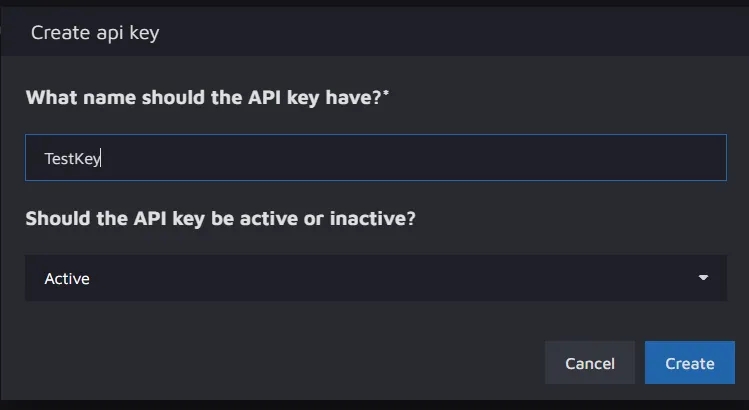The image size is (749, 410).
Task: Dismiss the dialog using Cancel
Action: point(589,363)
